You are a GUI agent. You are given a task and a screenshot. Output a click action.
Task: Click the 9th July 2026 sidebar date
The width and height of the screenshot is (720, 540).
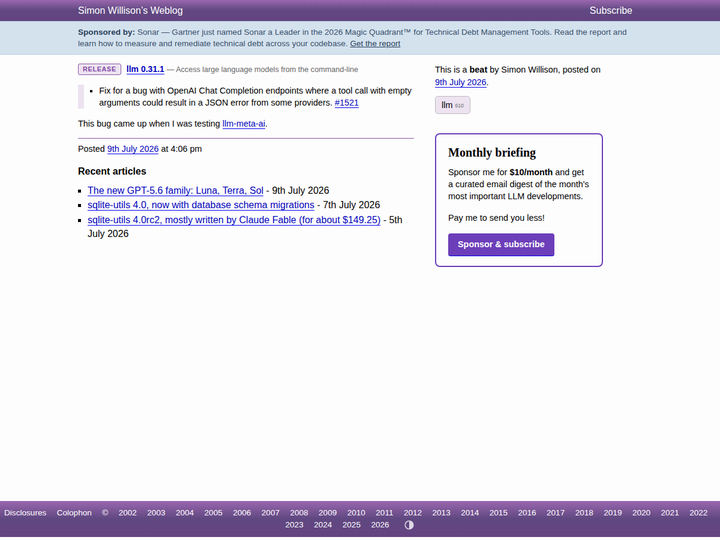tap(461, 82)
